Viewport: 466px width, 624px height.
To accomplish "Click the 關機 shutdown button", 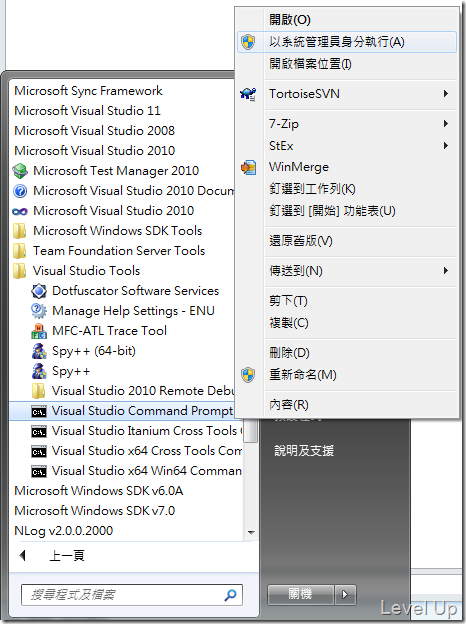I will click(x=300, y=595).
